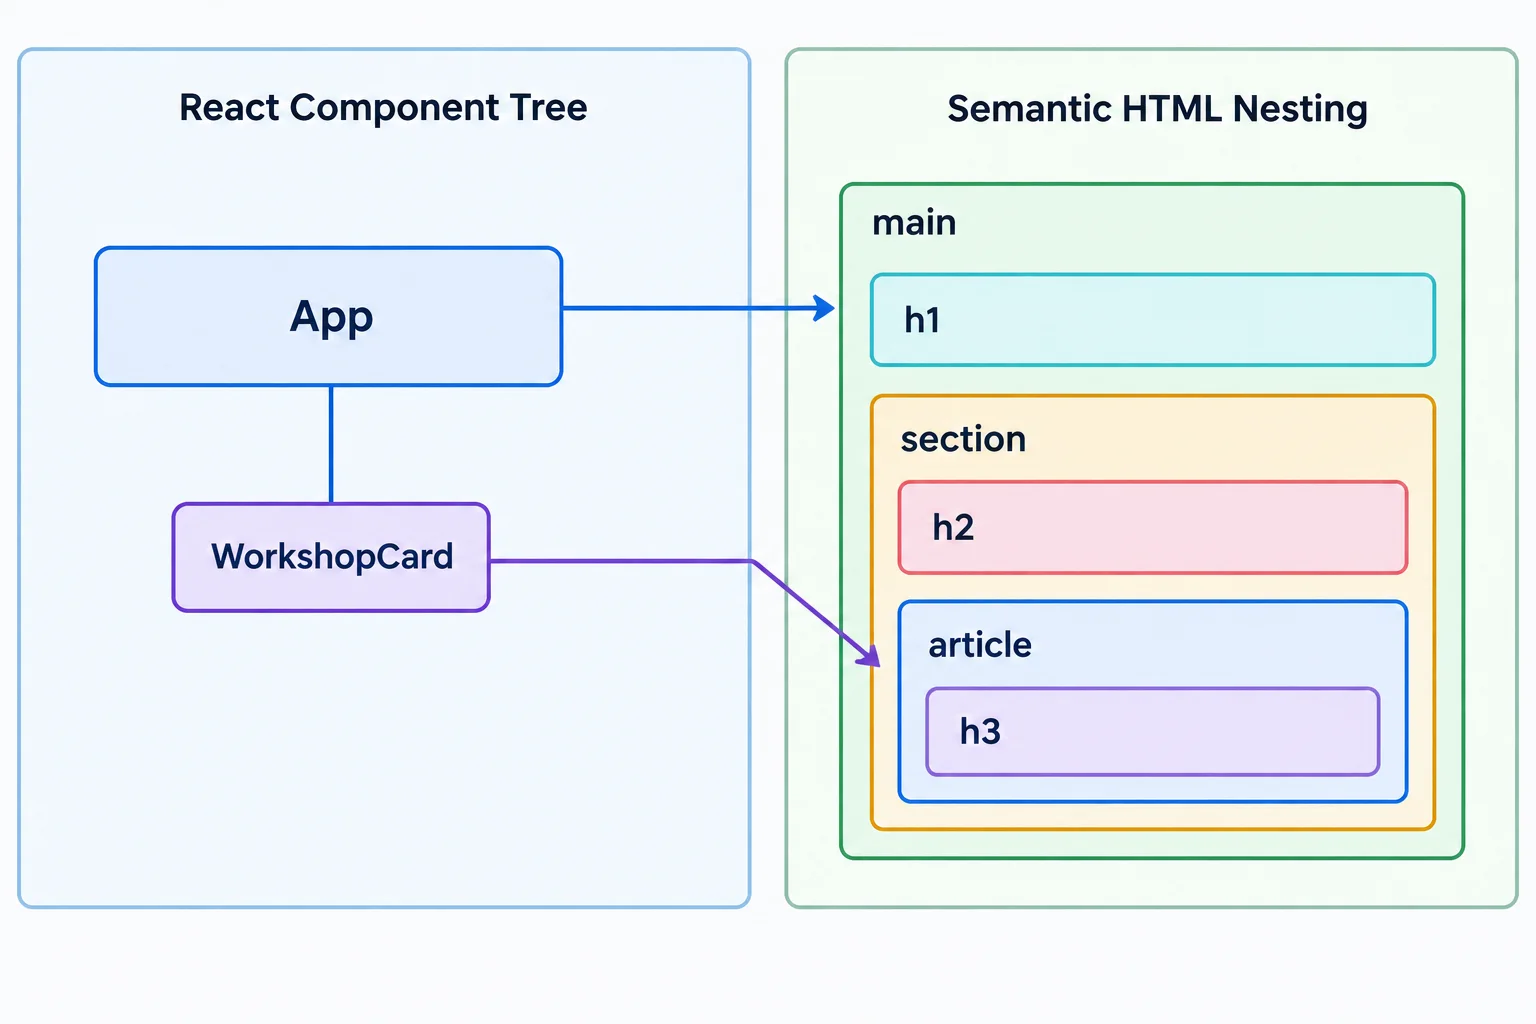Click the h3 element box
The image size is (1536, 1024).
[1153, 731]
